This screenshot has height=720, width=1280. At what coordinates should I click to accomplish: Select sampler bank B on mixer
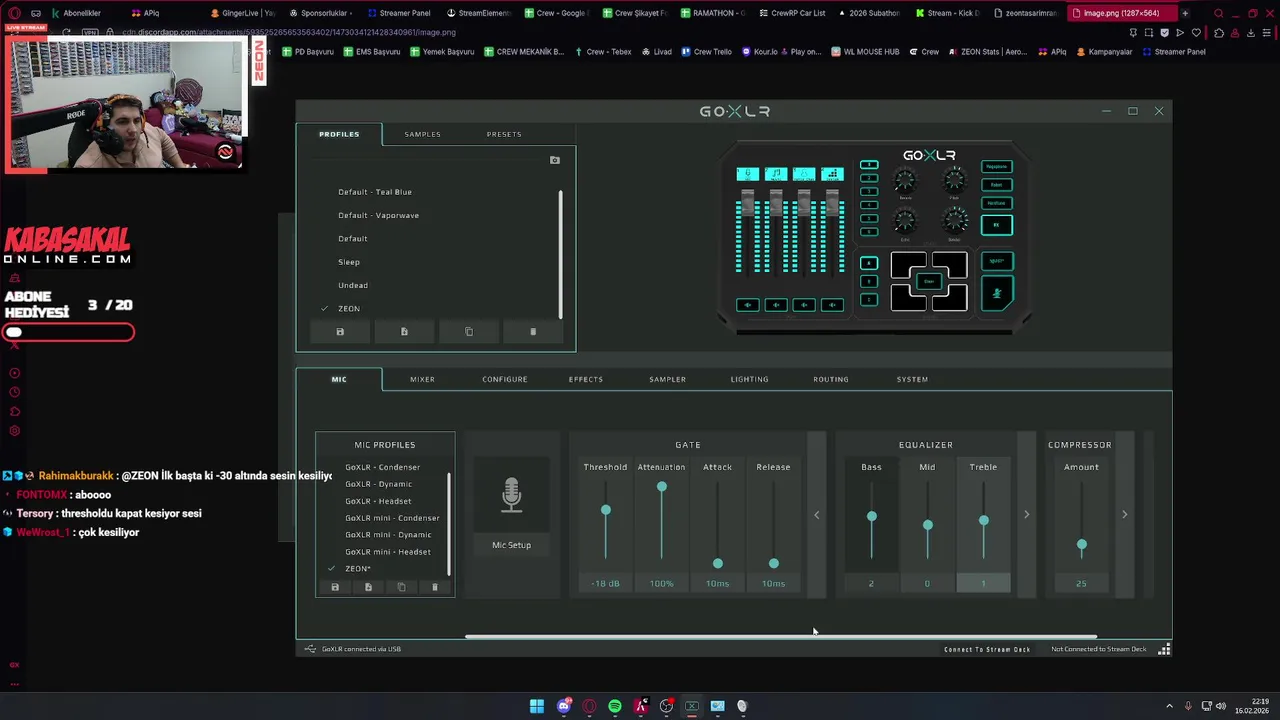[x=869, y=282]
